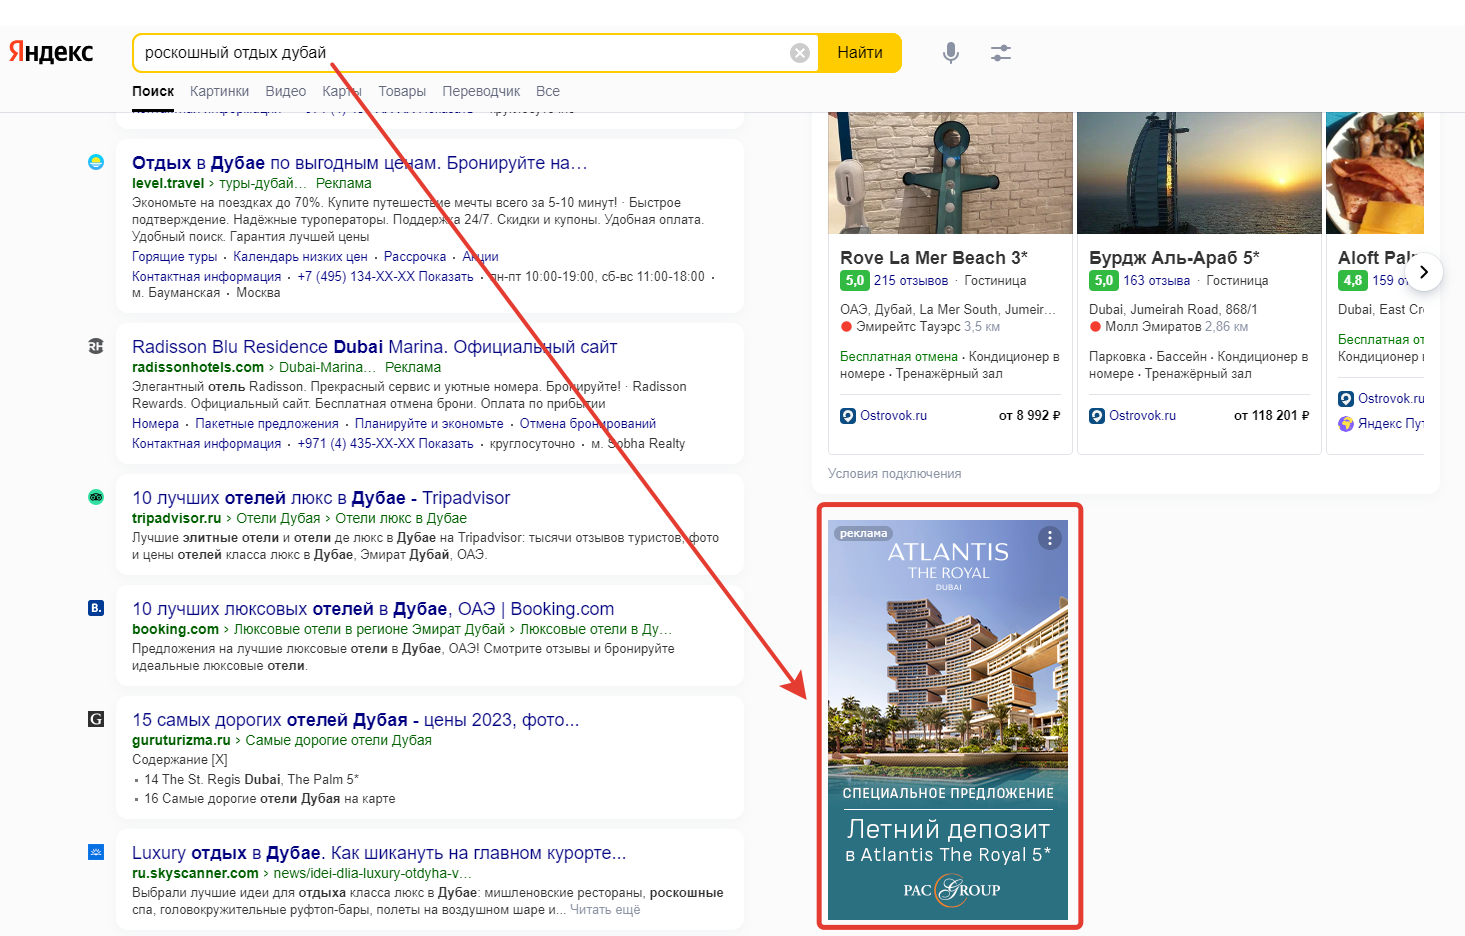Click the Номера sitelink under Radisson
The height and width of the screenshot is (936, 1465).
pos(155,424)
